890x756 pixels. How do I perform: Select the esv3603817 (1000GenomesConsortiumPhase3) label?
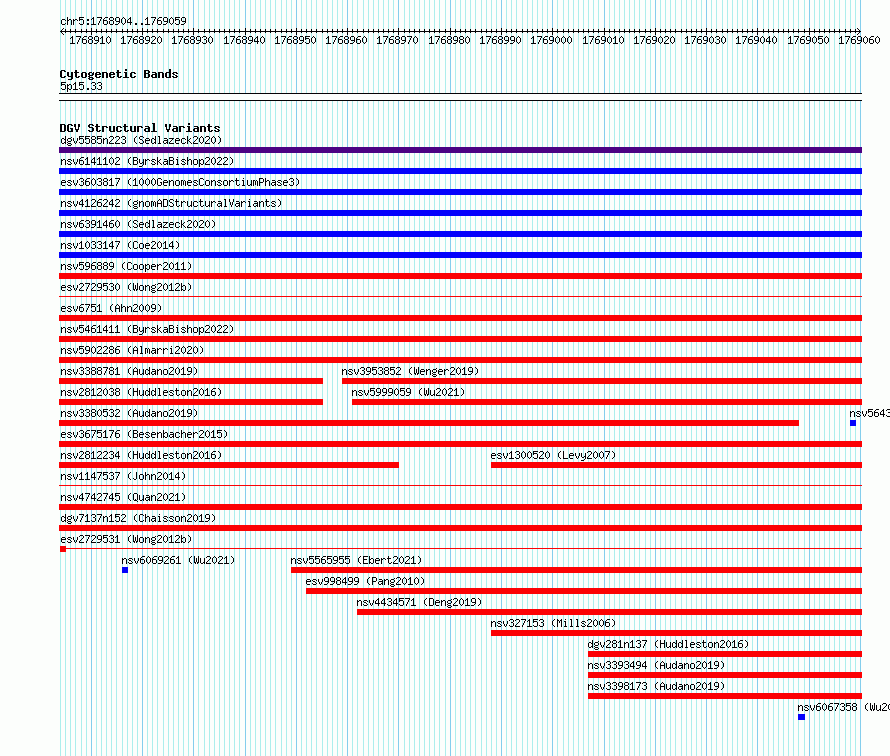tap(180, 182)
